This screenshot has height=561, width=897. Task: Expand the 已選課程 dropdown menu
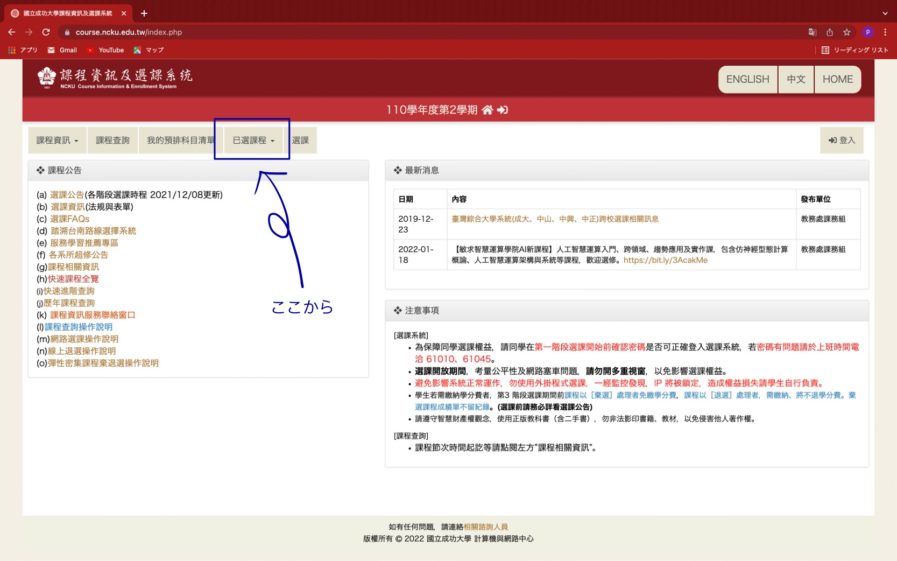click(x=253, y=141)
